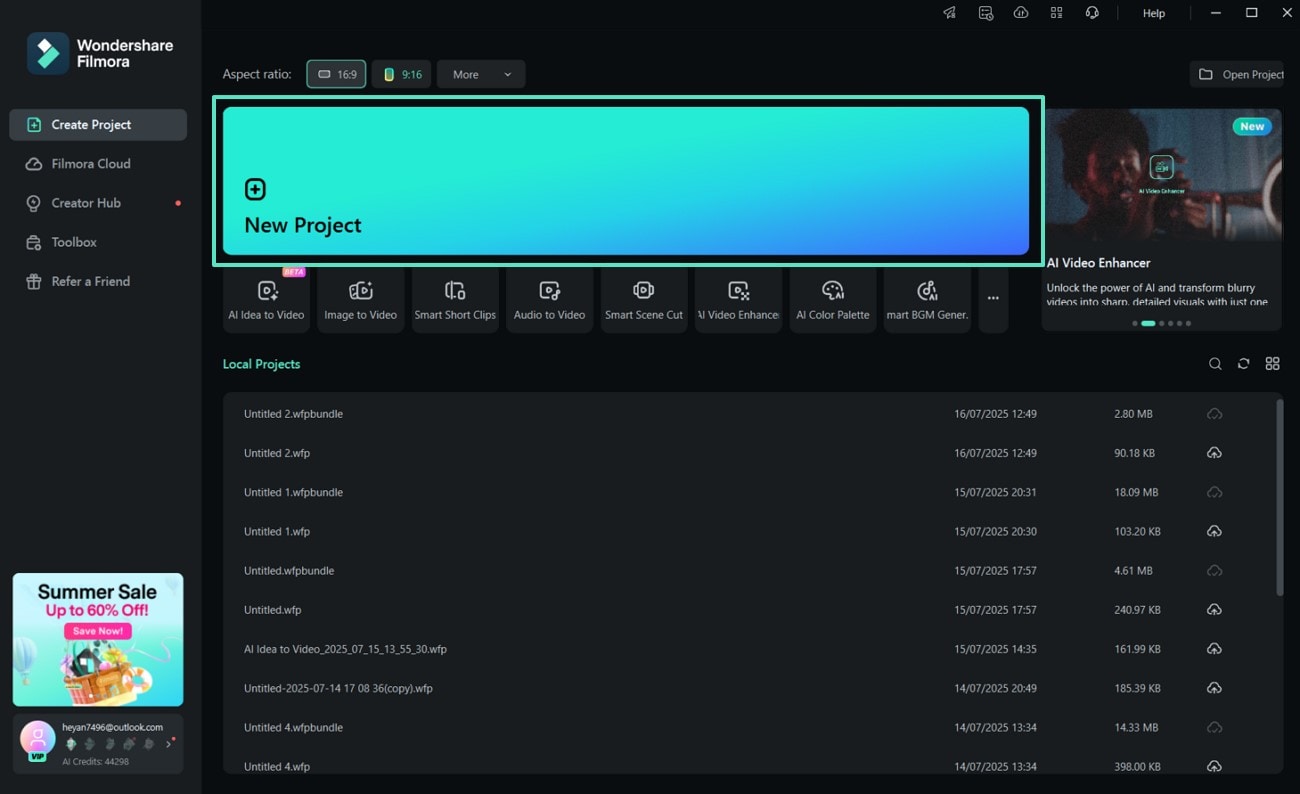
Task: Click the Wondershare Filmora logo
Action: click(x=100, y=53)
